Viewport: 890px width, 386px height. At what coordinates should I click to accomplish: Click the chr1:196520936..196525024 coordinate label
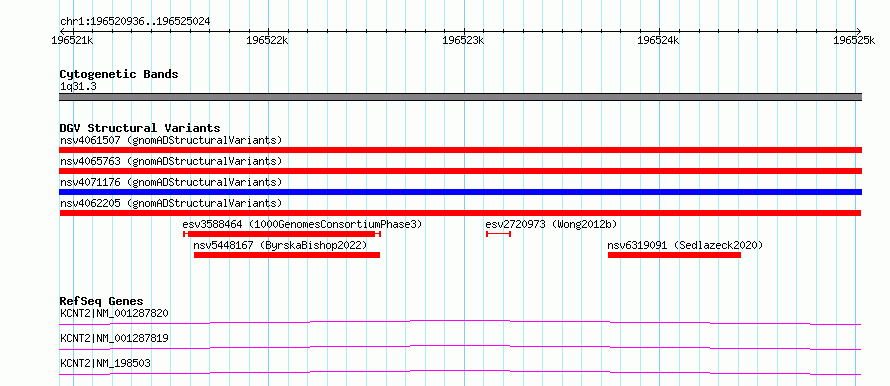[135, 22]
